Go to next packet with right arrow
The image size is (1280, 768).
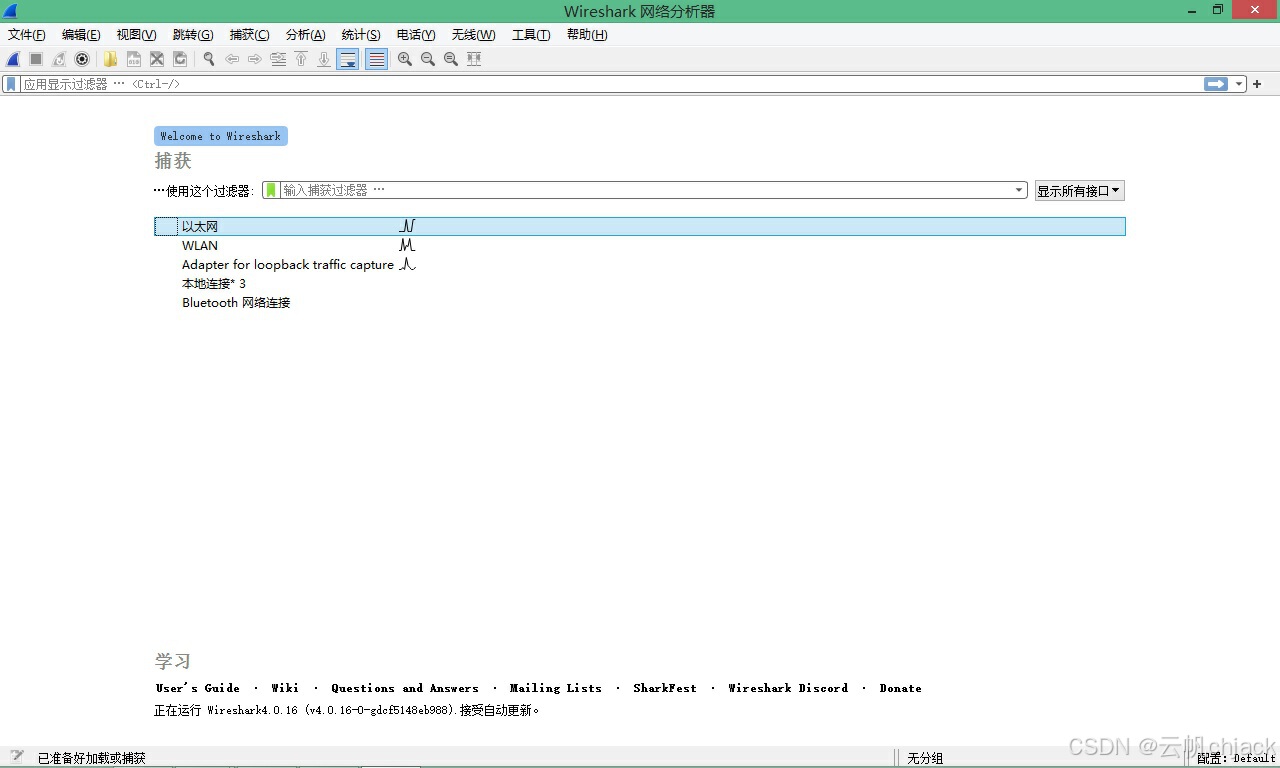click(255, 59)
